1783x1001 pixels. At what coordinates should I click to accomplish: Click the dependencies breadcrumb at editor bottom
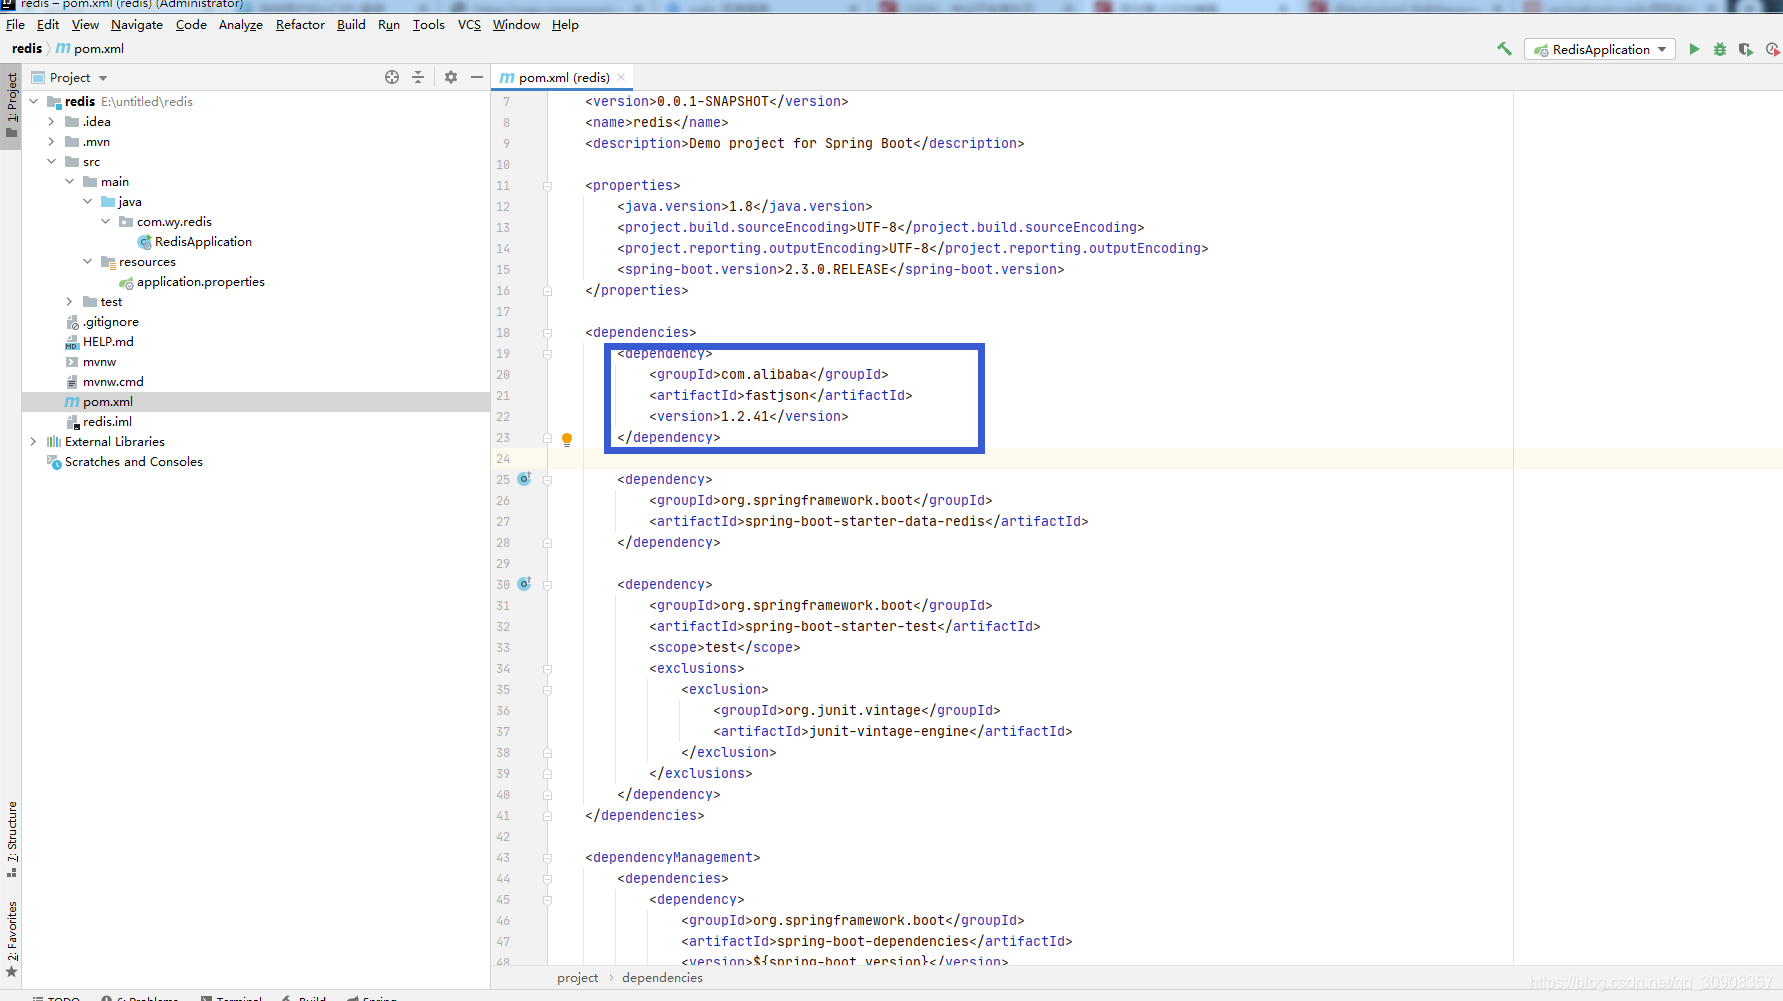[x=662, y=978]
